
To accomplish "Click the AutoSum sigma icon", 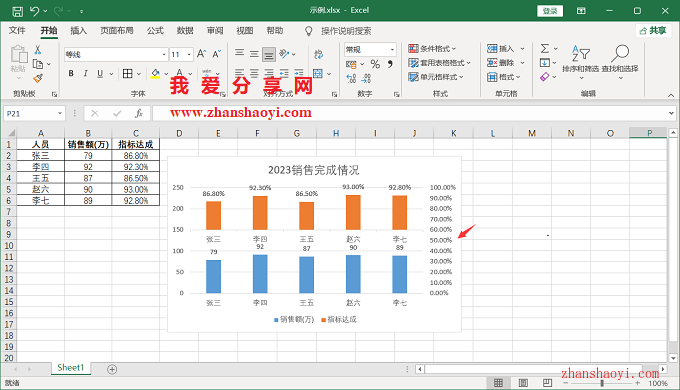I will pos(545,49).
